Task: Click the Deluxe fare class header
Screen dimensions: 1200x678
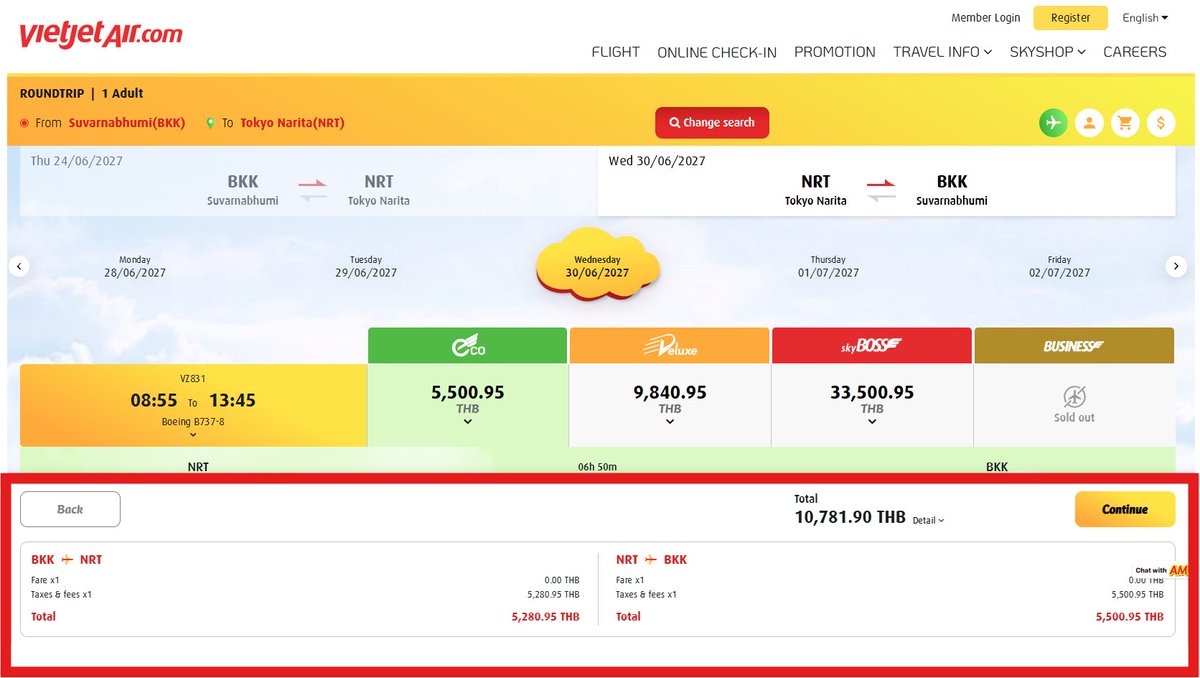Action: pos(669,345)
